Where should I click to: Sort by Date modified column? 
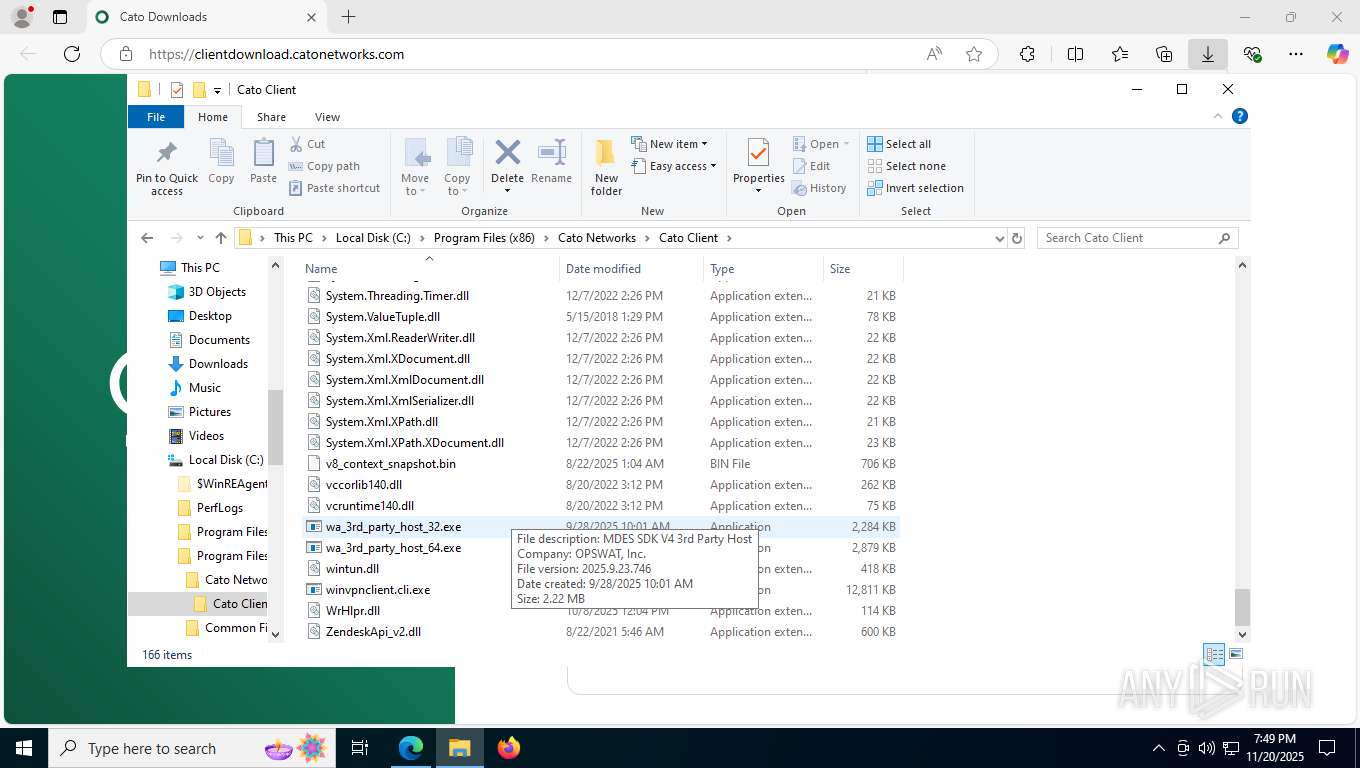631,268
